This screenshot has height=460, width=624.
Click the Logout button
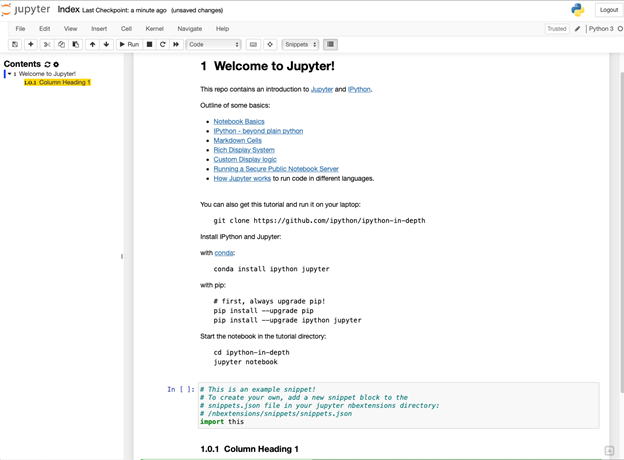click(608, 10)
